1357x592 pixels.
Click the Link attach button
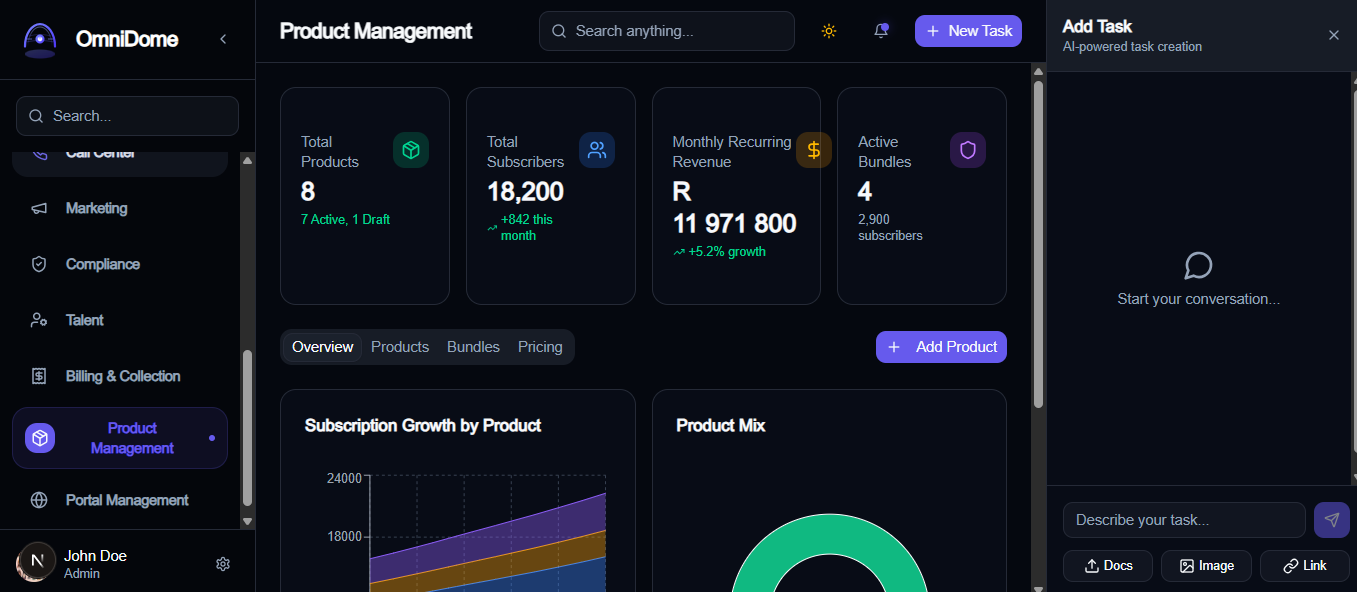(1305, 566)
